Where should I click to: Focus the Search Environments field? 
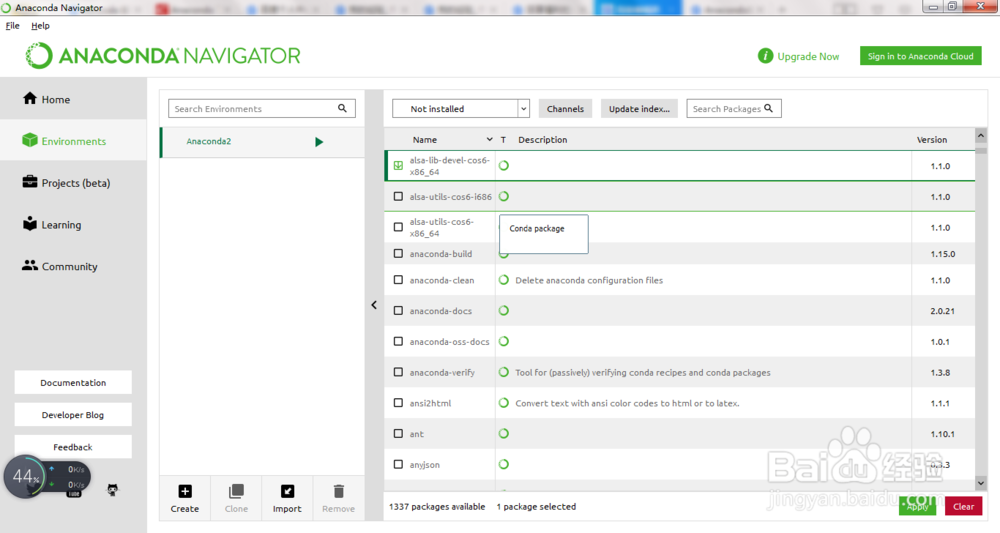tap(261, 108)
